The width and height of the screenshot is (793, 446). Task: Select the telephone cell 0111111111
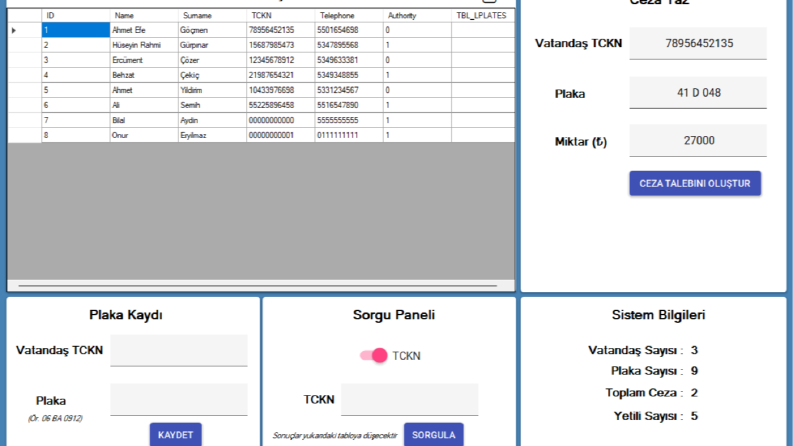[x=348, y=136]
